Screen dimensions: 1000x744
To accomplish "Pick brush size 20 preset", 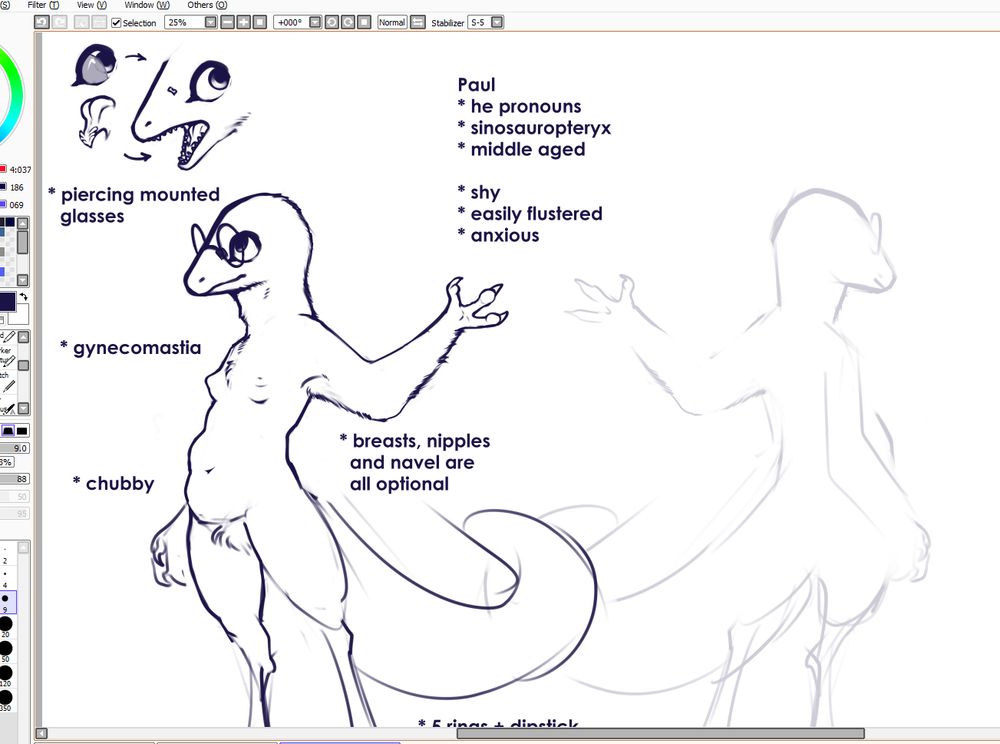I will 6,627.
